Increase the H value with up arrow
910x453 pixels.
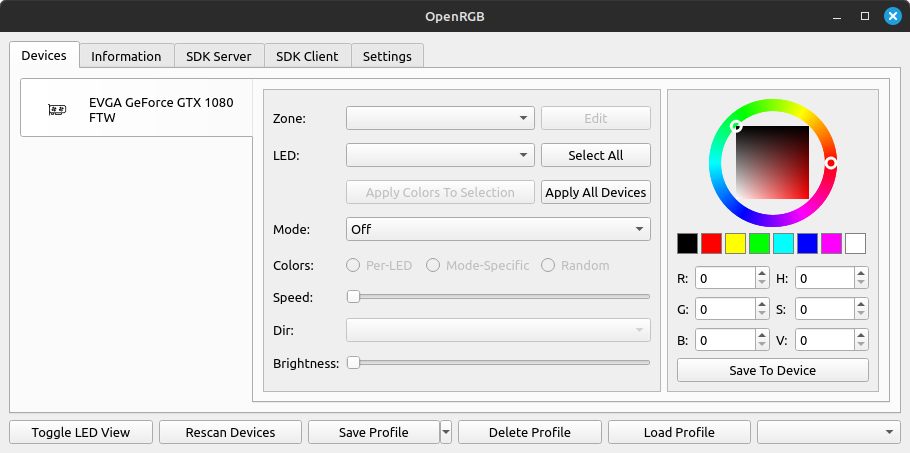pyautogui.click(x=862, y=273)
